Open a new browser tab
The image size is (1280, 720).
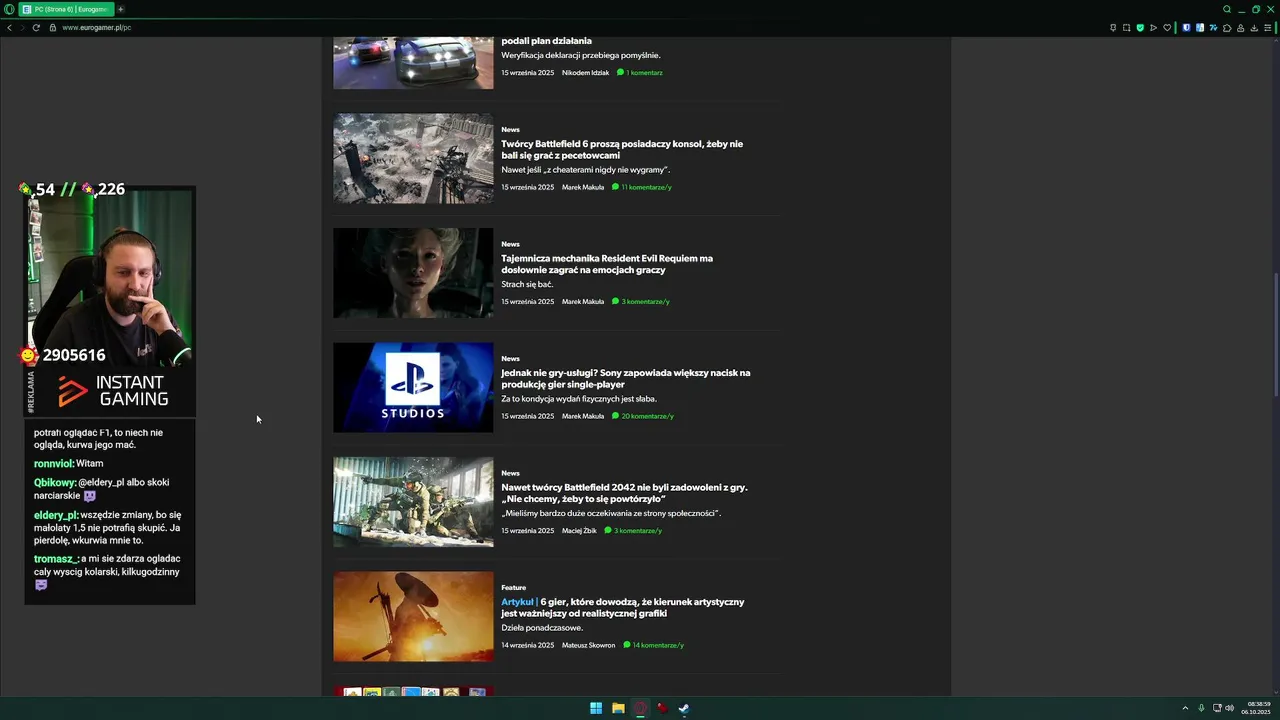pyautogui.click(x=120, y=9)
